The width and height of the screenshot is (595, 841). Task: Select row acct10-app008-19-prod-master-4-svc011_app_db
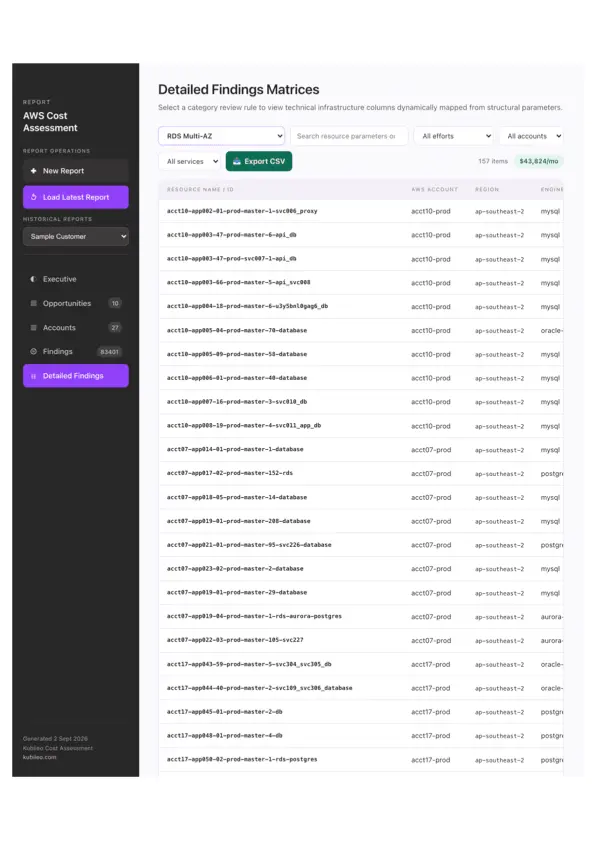coord(361,426)
